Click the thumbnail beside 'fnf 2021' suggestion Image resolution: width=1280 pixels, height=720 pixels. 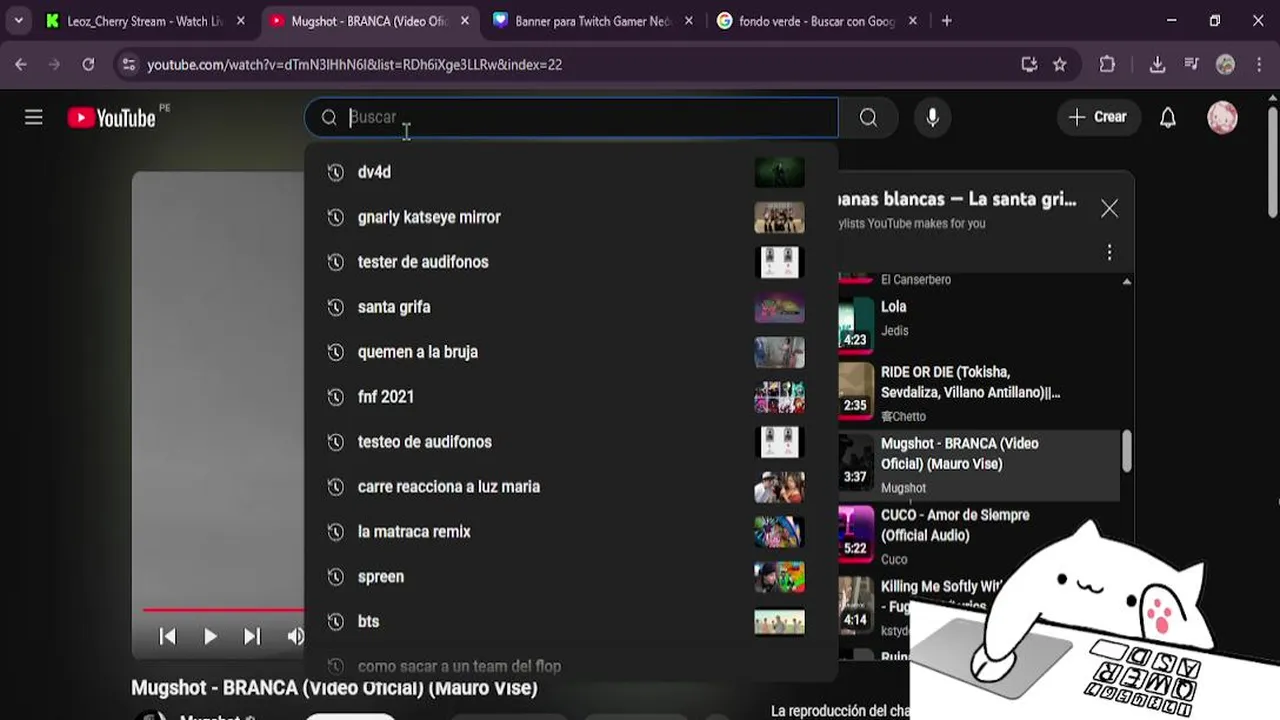[779, 397]
